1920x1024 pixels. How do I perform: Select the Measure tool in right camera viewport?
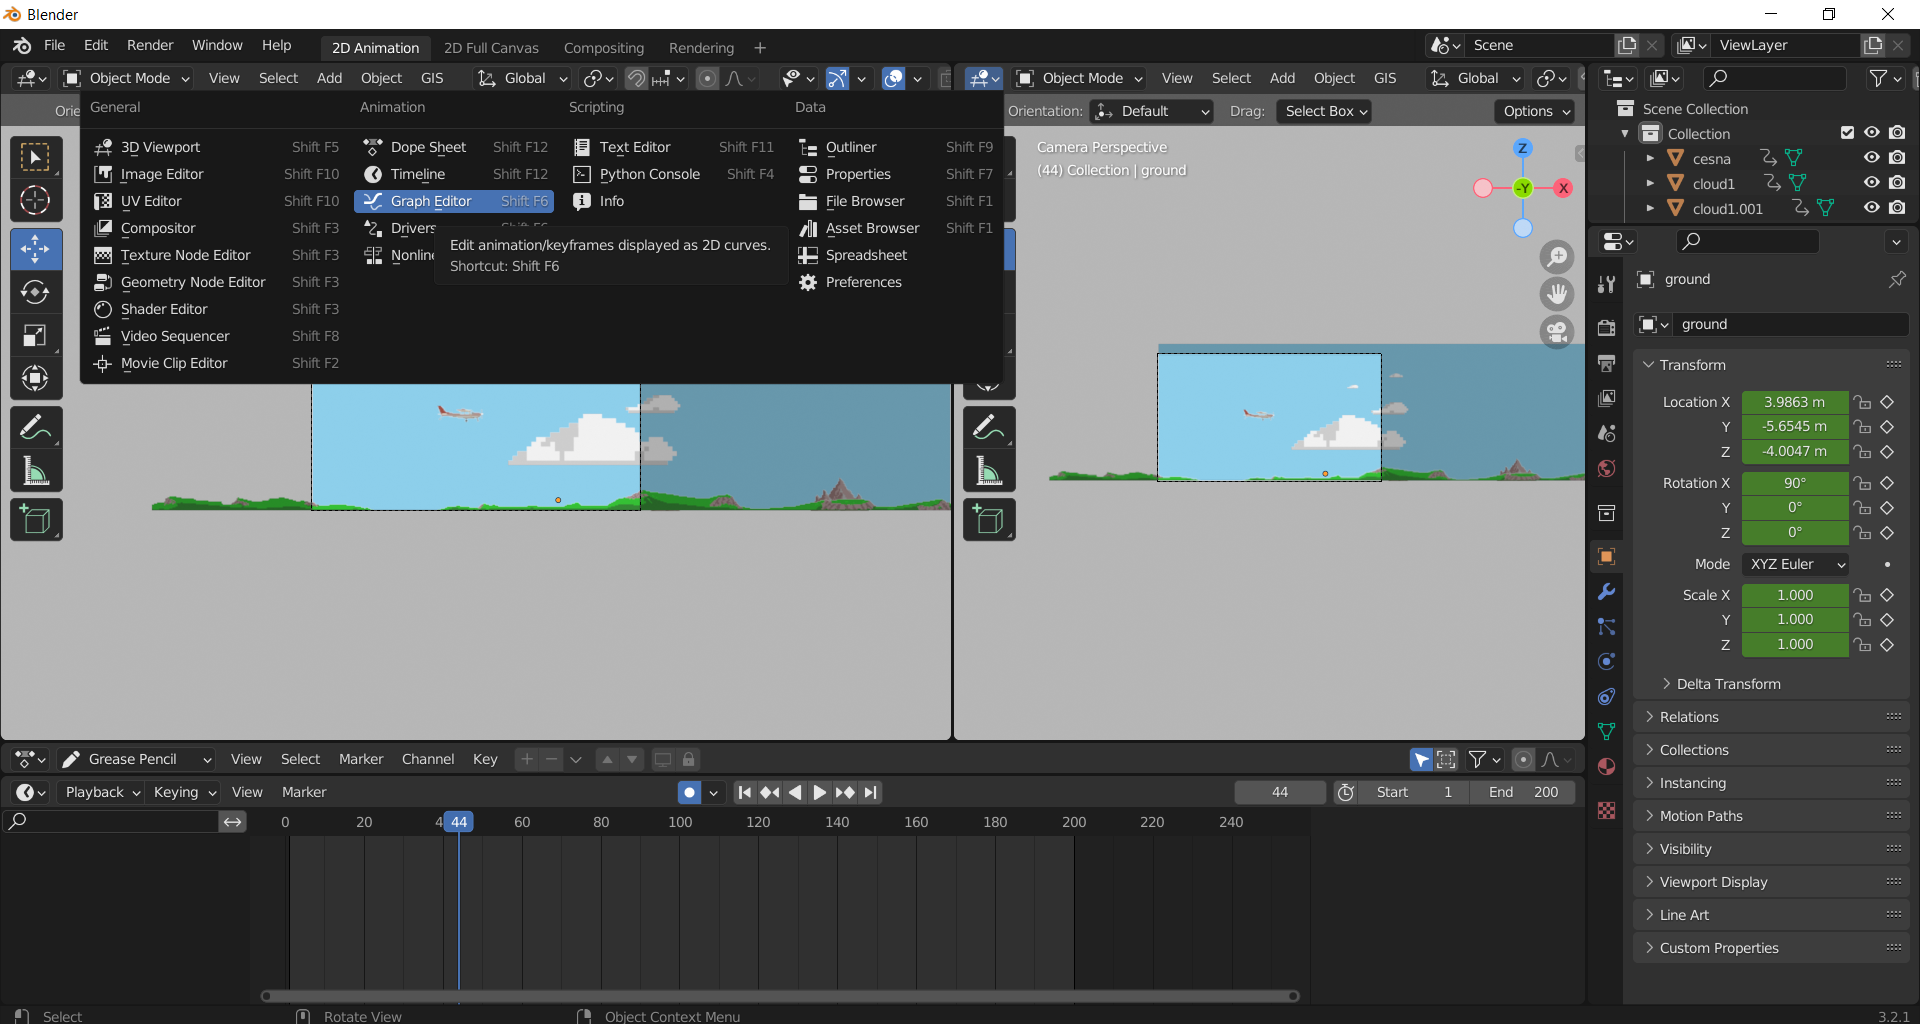coord(989,470)
